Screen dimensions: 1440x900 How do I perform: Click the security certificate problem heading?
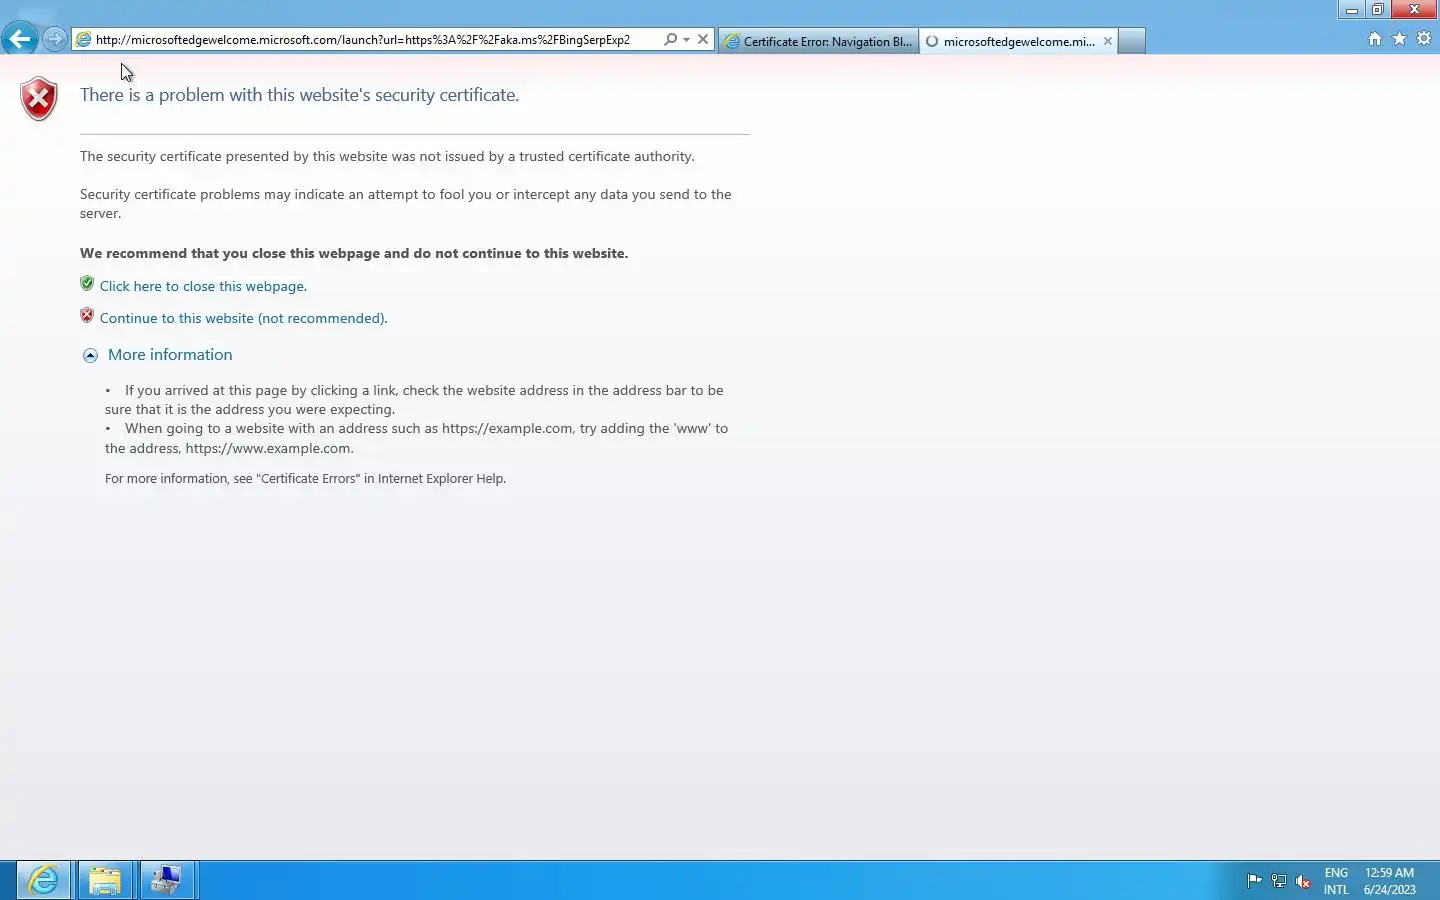point(299,95)
